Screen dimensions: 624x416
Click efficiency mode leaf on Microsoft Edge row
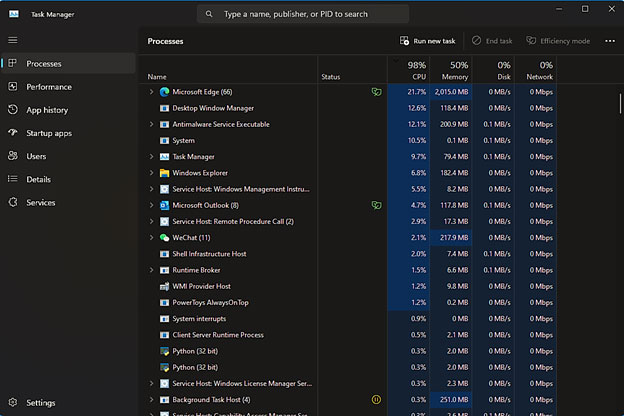[376, 92]
